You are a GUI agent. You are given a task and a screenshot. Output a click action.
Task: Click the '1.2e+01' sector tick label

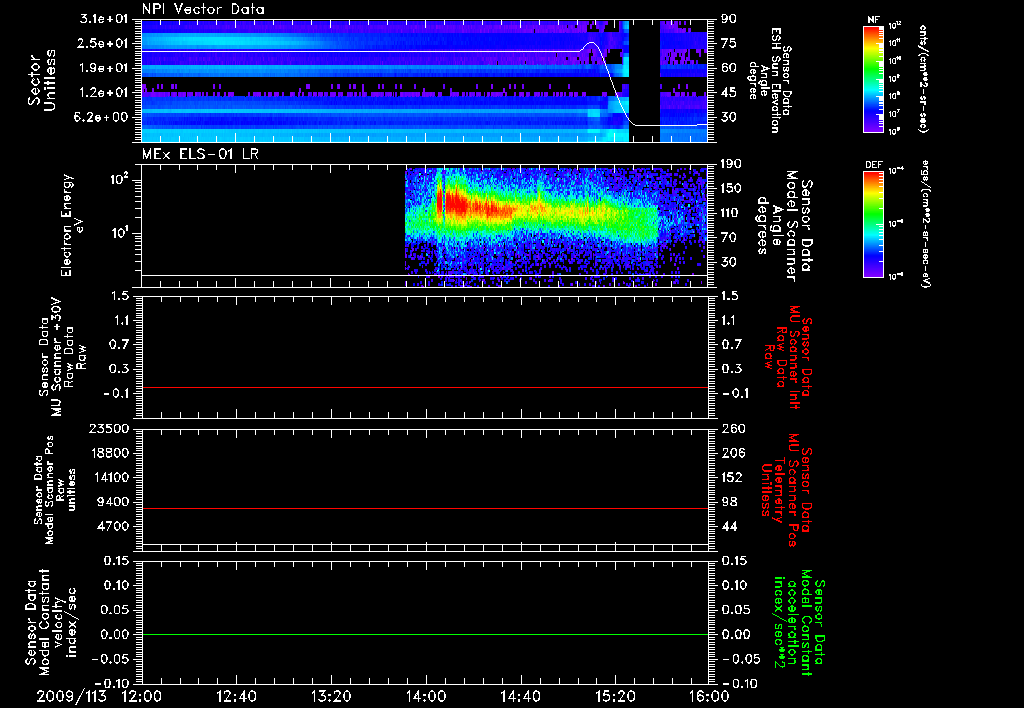click(104, 93)
